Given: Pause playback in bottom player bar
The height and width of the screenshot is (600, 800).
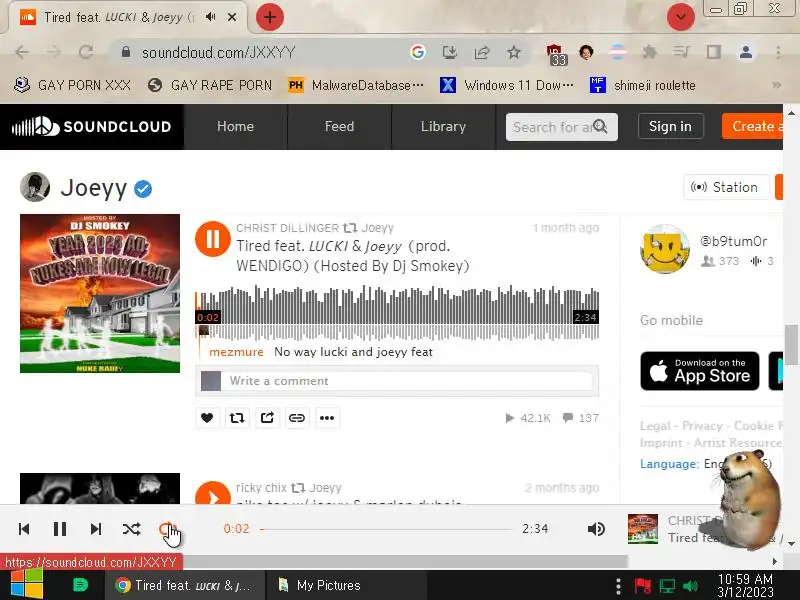Looking at the screenshot, I should pos(60,529).
